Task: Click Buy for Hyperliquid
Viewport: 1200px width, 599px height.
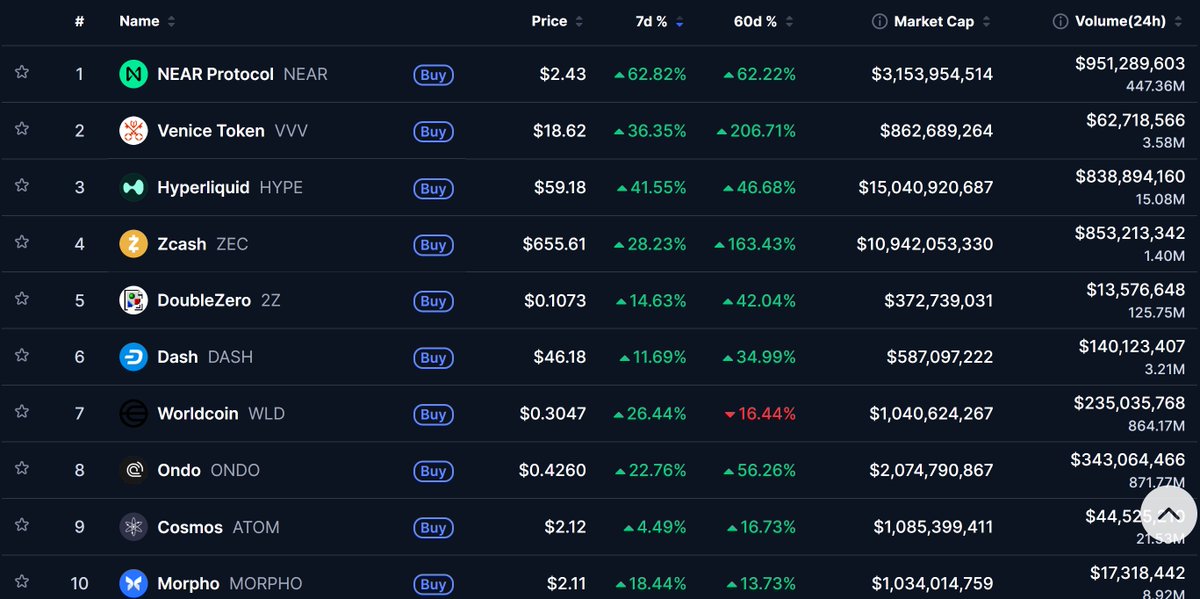Action: (x=433, y=188)
